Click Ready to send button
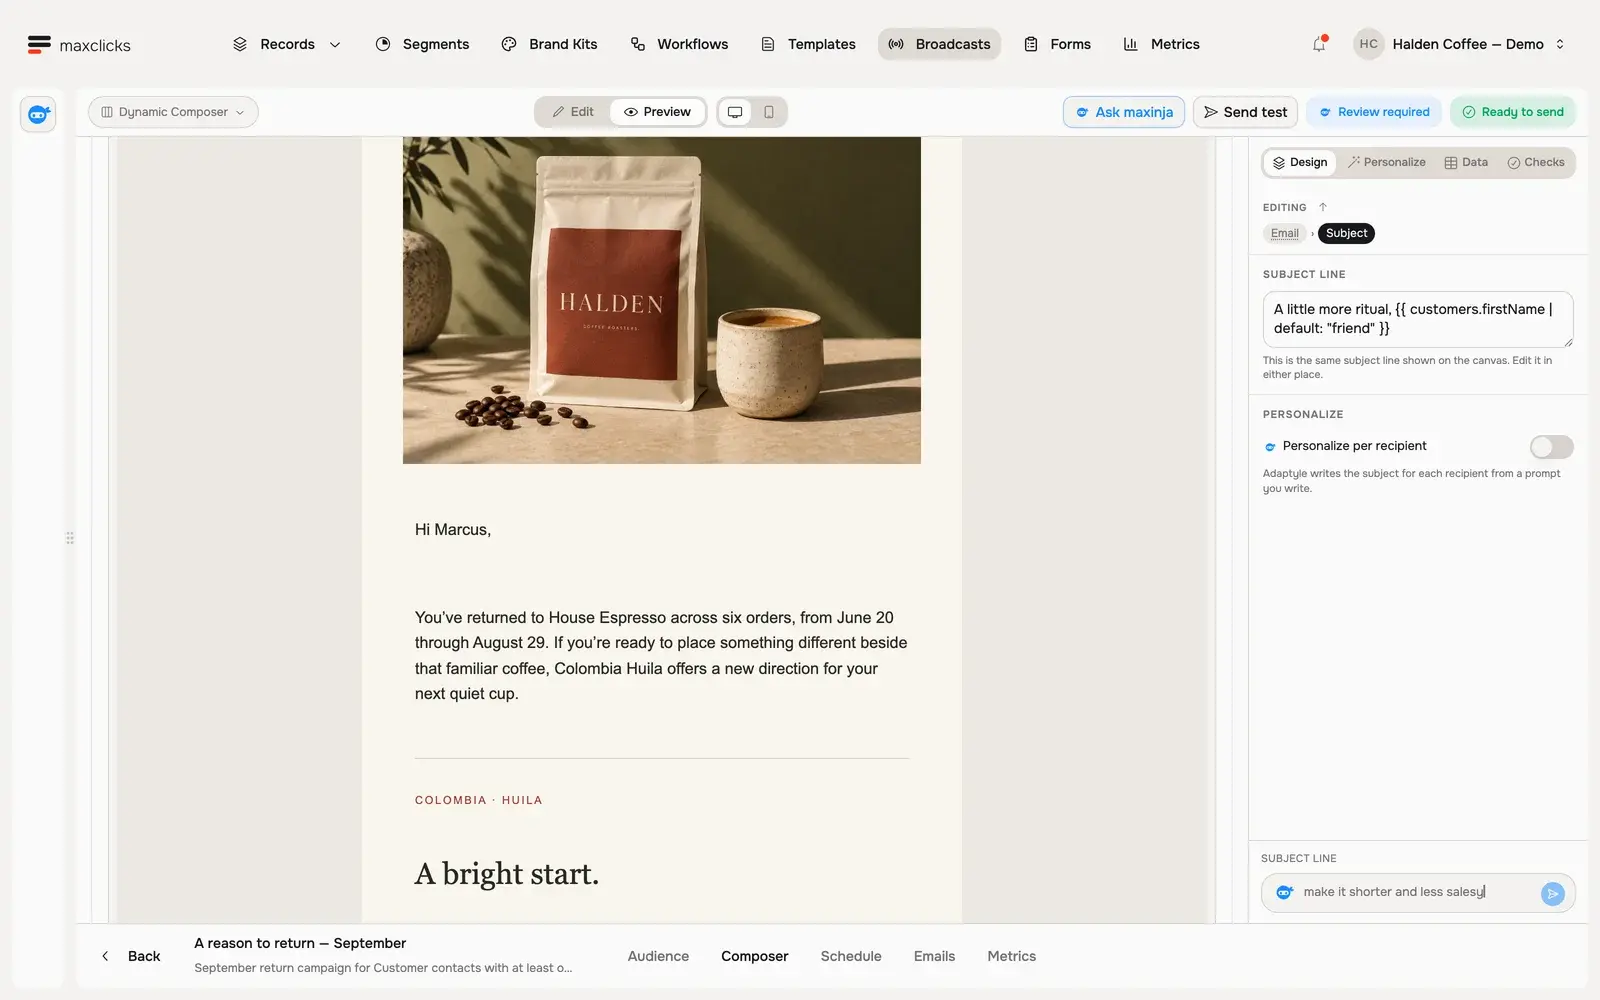 [x=1513, y=112]
